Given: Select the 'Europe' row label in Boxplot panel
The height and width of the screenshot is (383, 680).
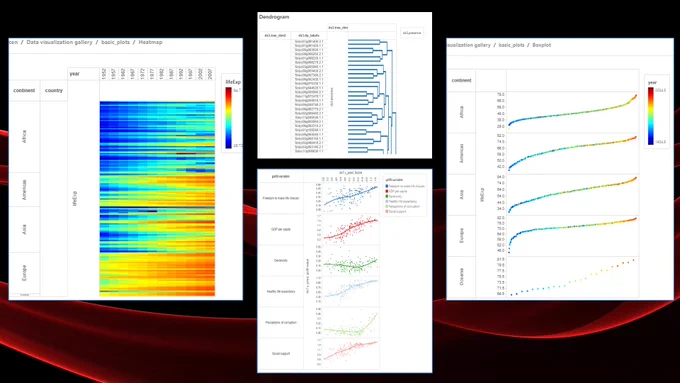Looking at the screenshot, I should pos(461,236).
